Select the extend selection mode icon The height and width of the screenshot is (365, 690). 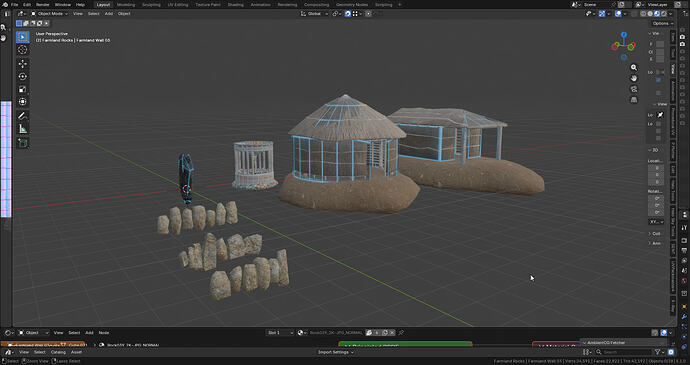26,23
